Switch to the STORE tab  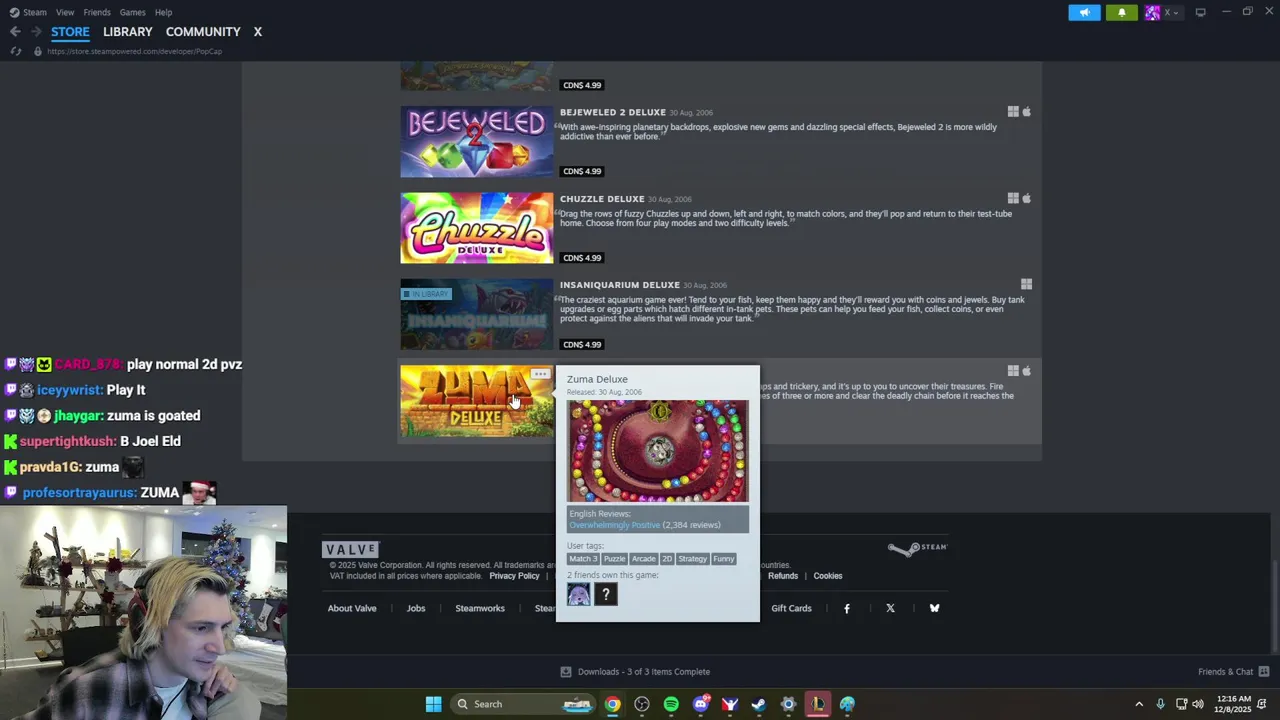pos(70,32)
